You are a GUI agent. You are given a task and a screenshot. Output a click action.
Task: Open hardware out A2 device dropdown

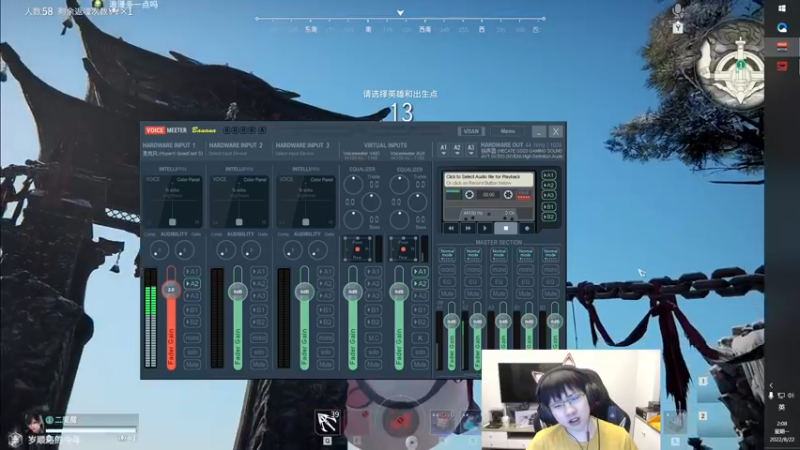pos(457,149)
